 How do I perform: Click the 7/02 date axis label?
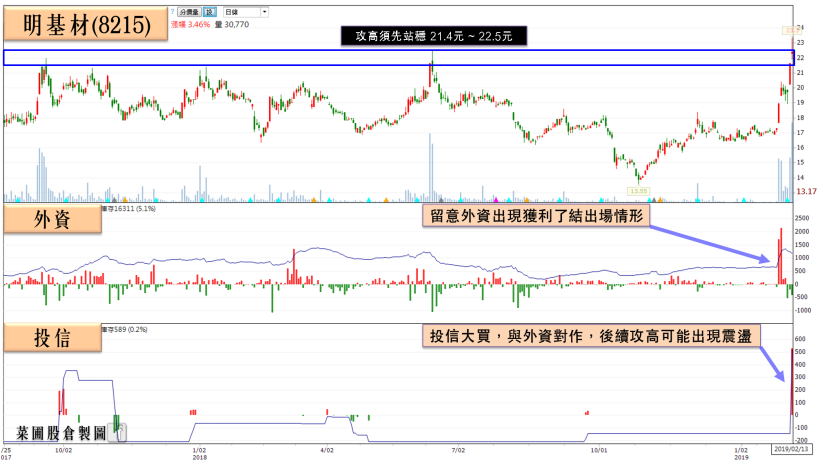[458, 450]
